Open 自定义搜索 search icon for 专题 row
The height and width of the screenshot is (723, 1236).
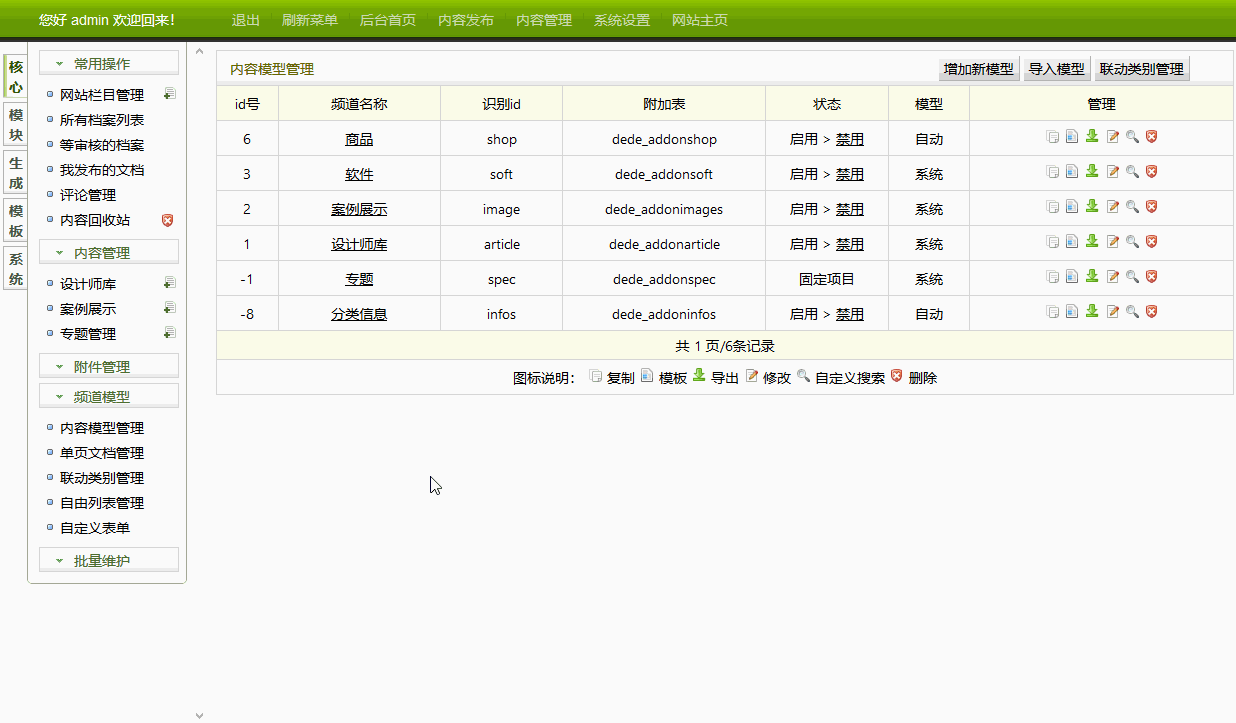pos(1132,276)
